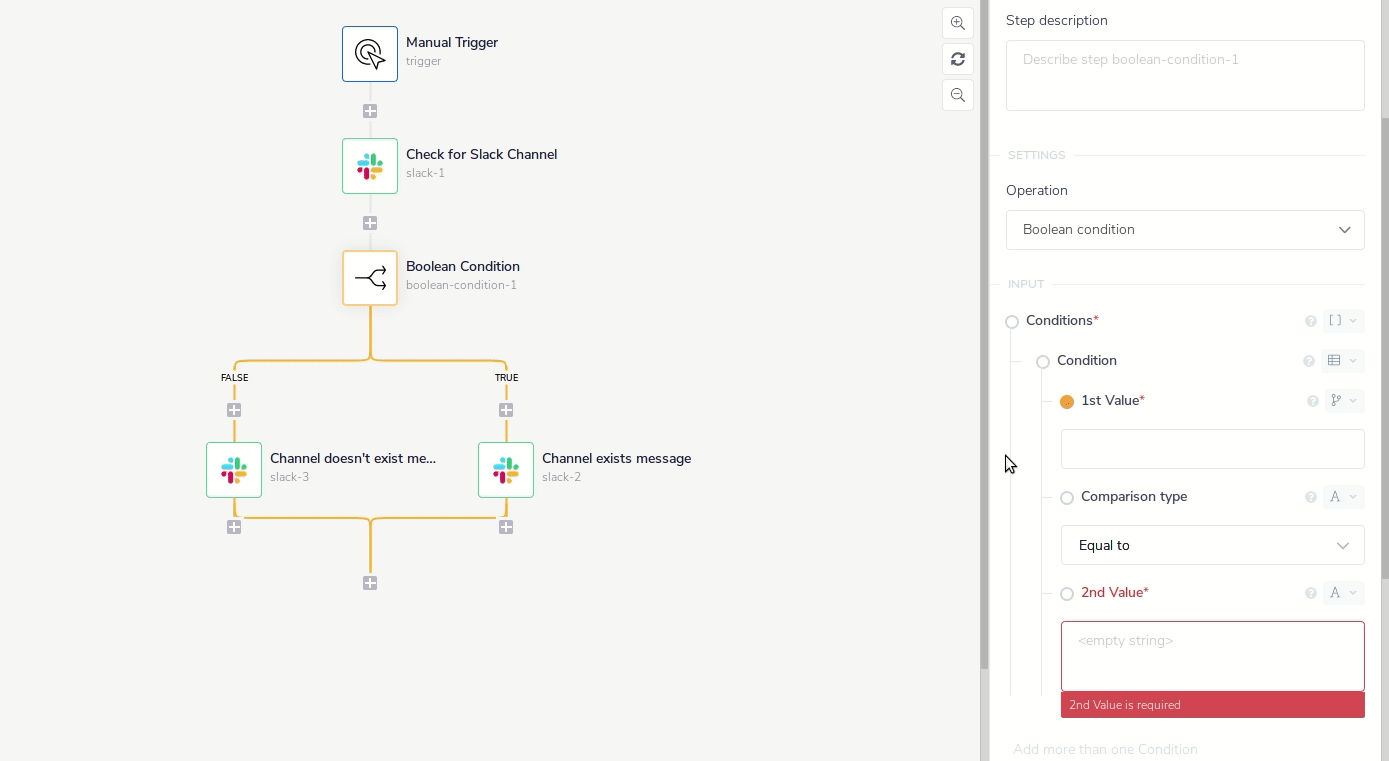Toggle the 2nd Value connector circle
Image resolution: width=1389 pixels, height=761 pixels.
click(1067, 594)
